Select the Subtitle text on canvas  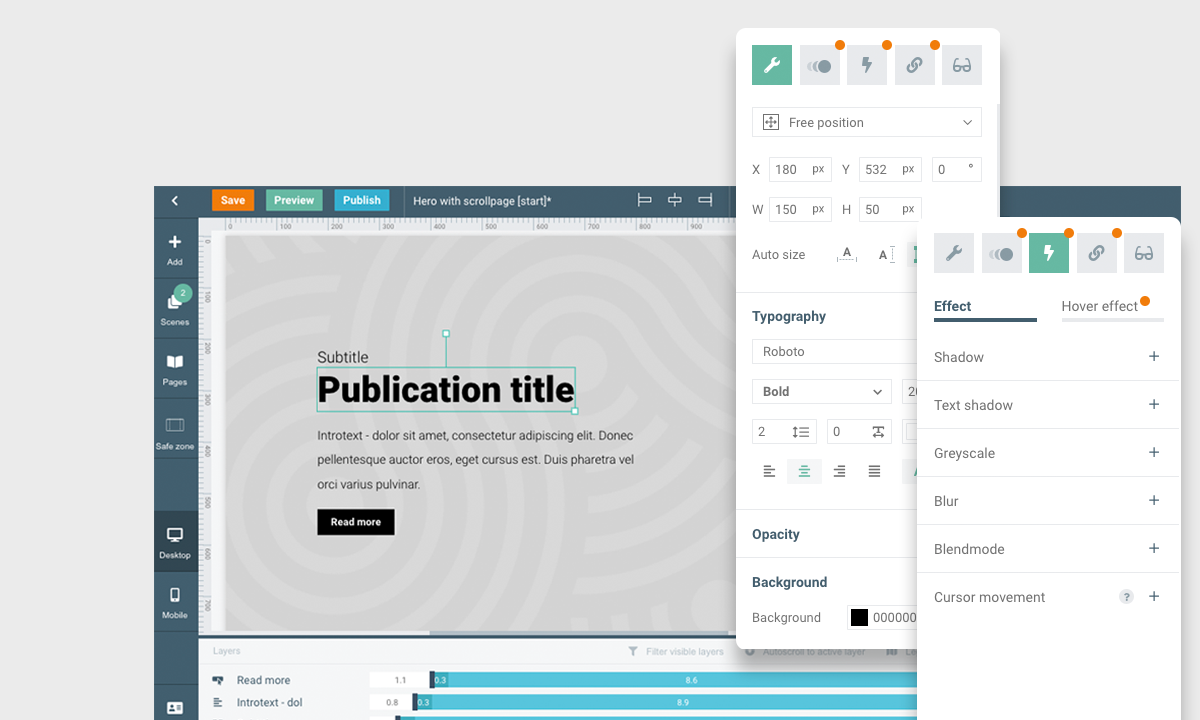click(343, 357)
